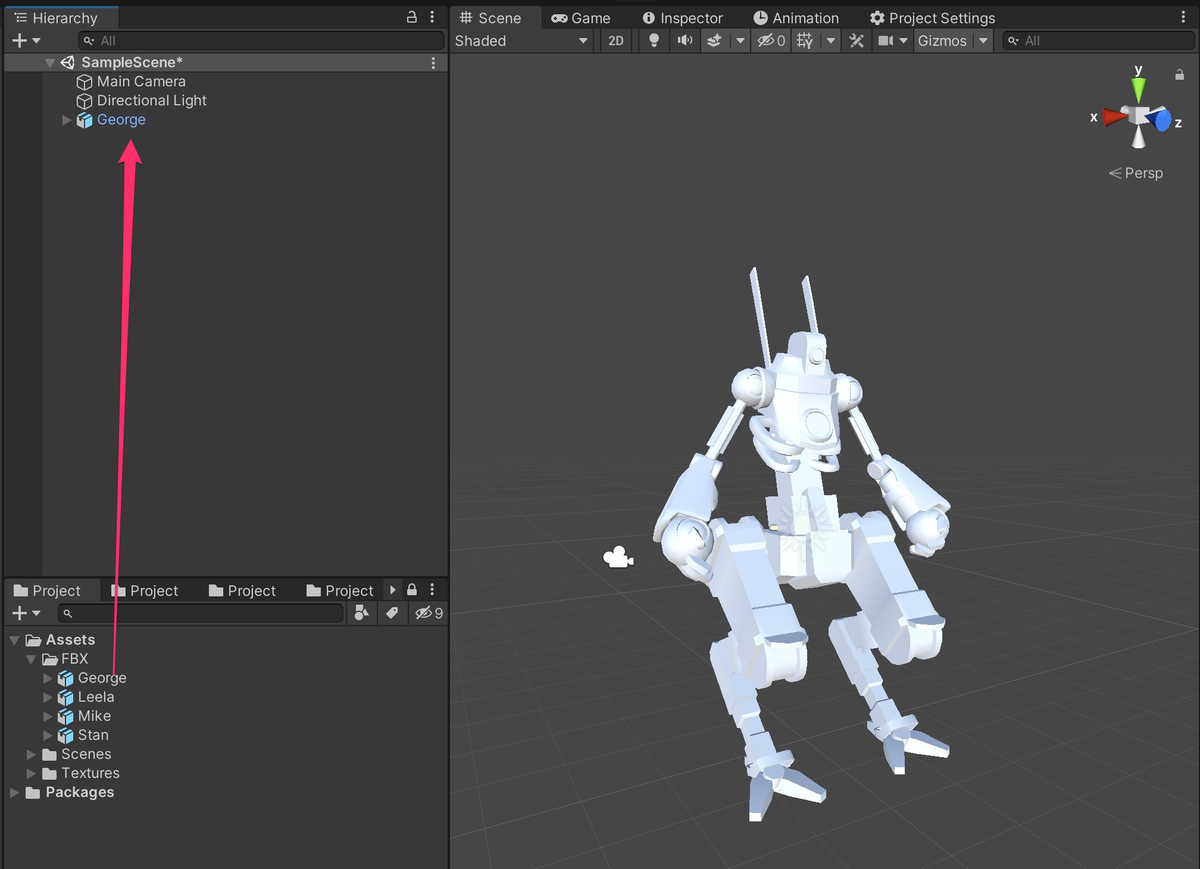Toggle scene effects (skybox and fog) icon
1200x869 pixels.
(714, 41)
